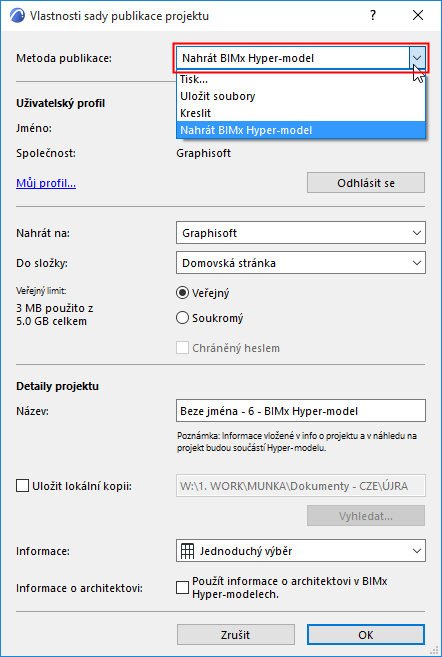Image resolution: width=442 pixels, height=657 pixels.
Task: Choose the Soukromý radio option
Action: click(182, 318)
